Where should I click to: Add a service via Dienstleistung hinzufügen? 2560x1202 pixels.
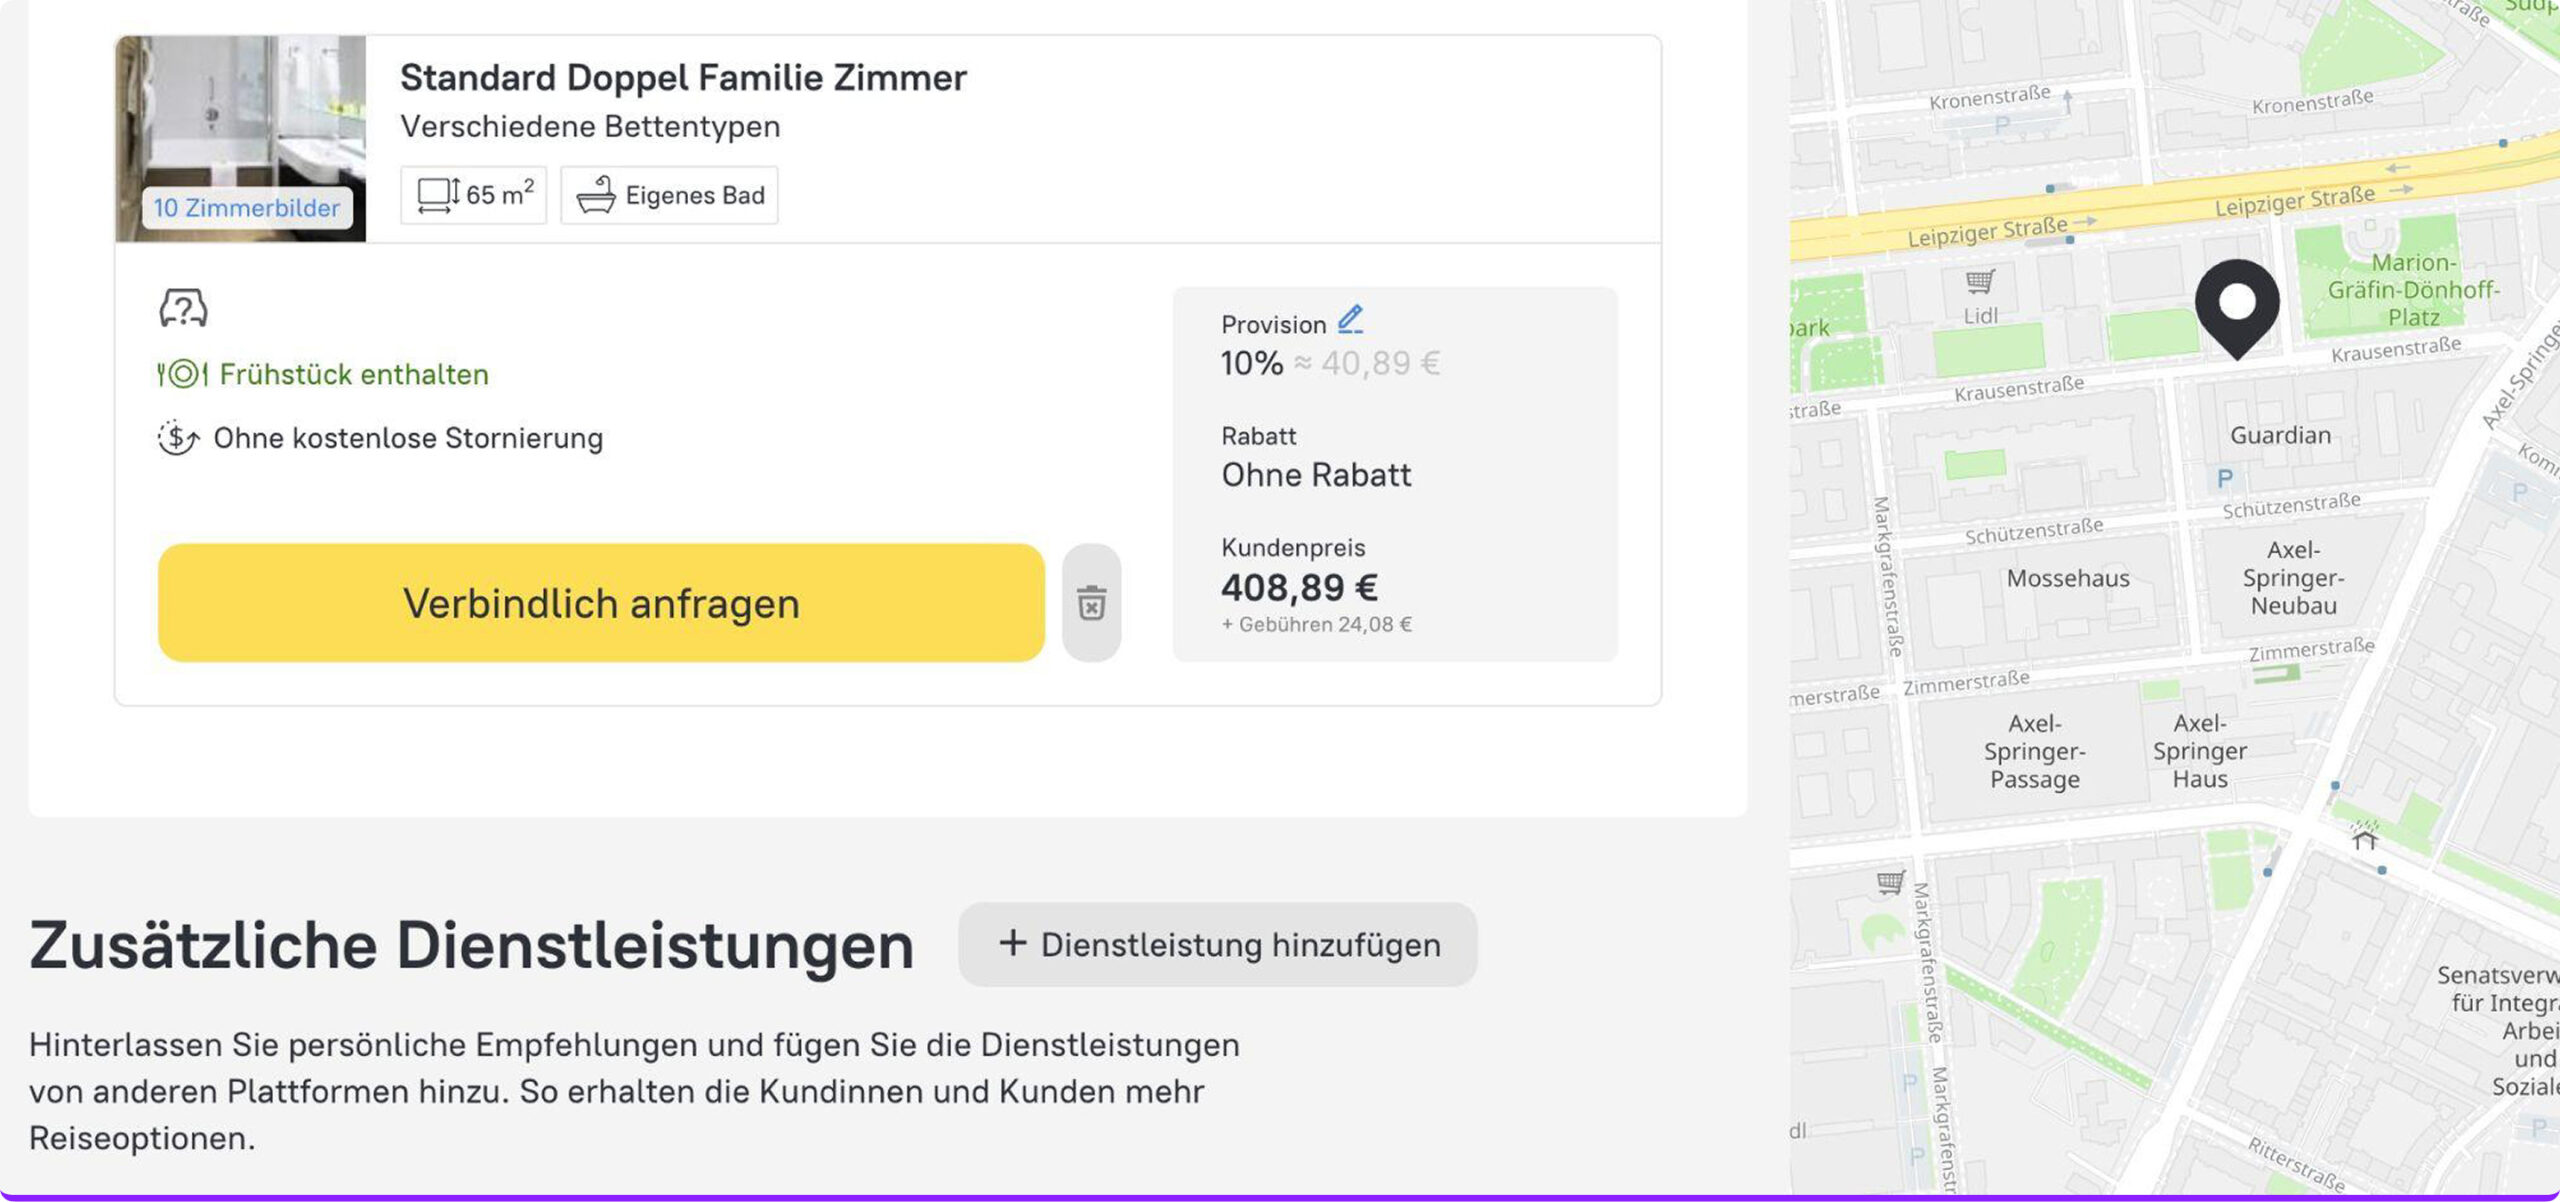coord(1217,945)
